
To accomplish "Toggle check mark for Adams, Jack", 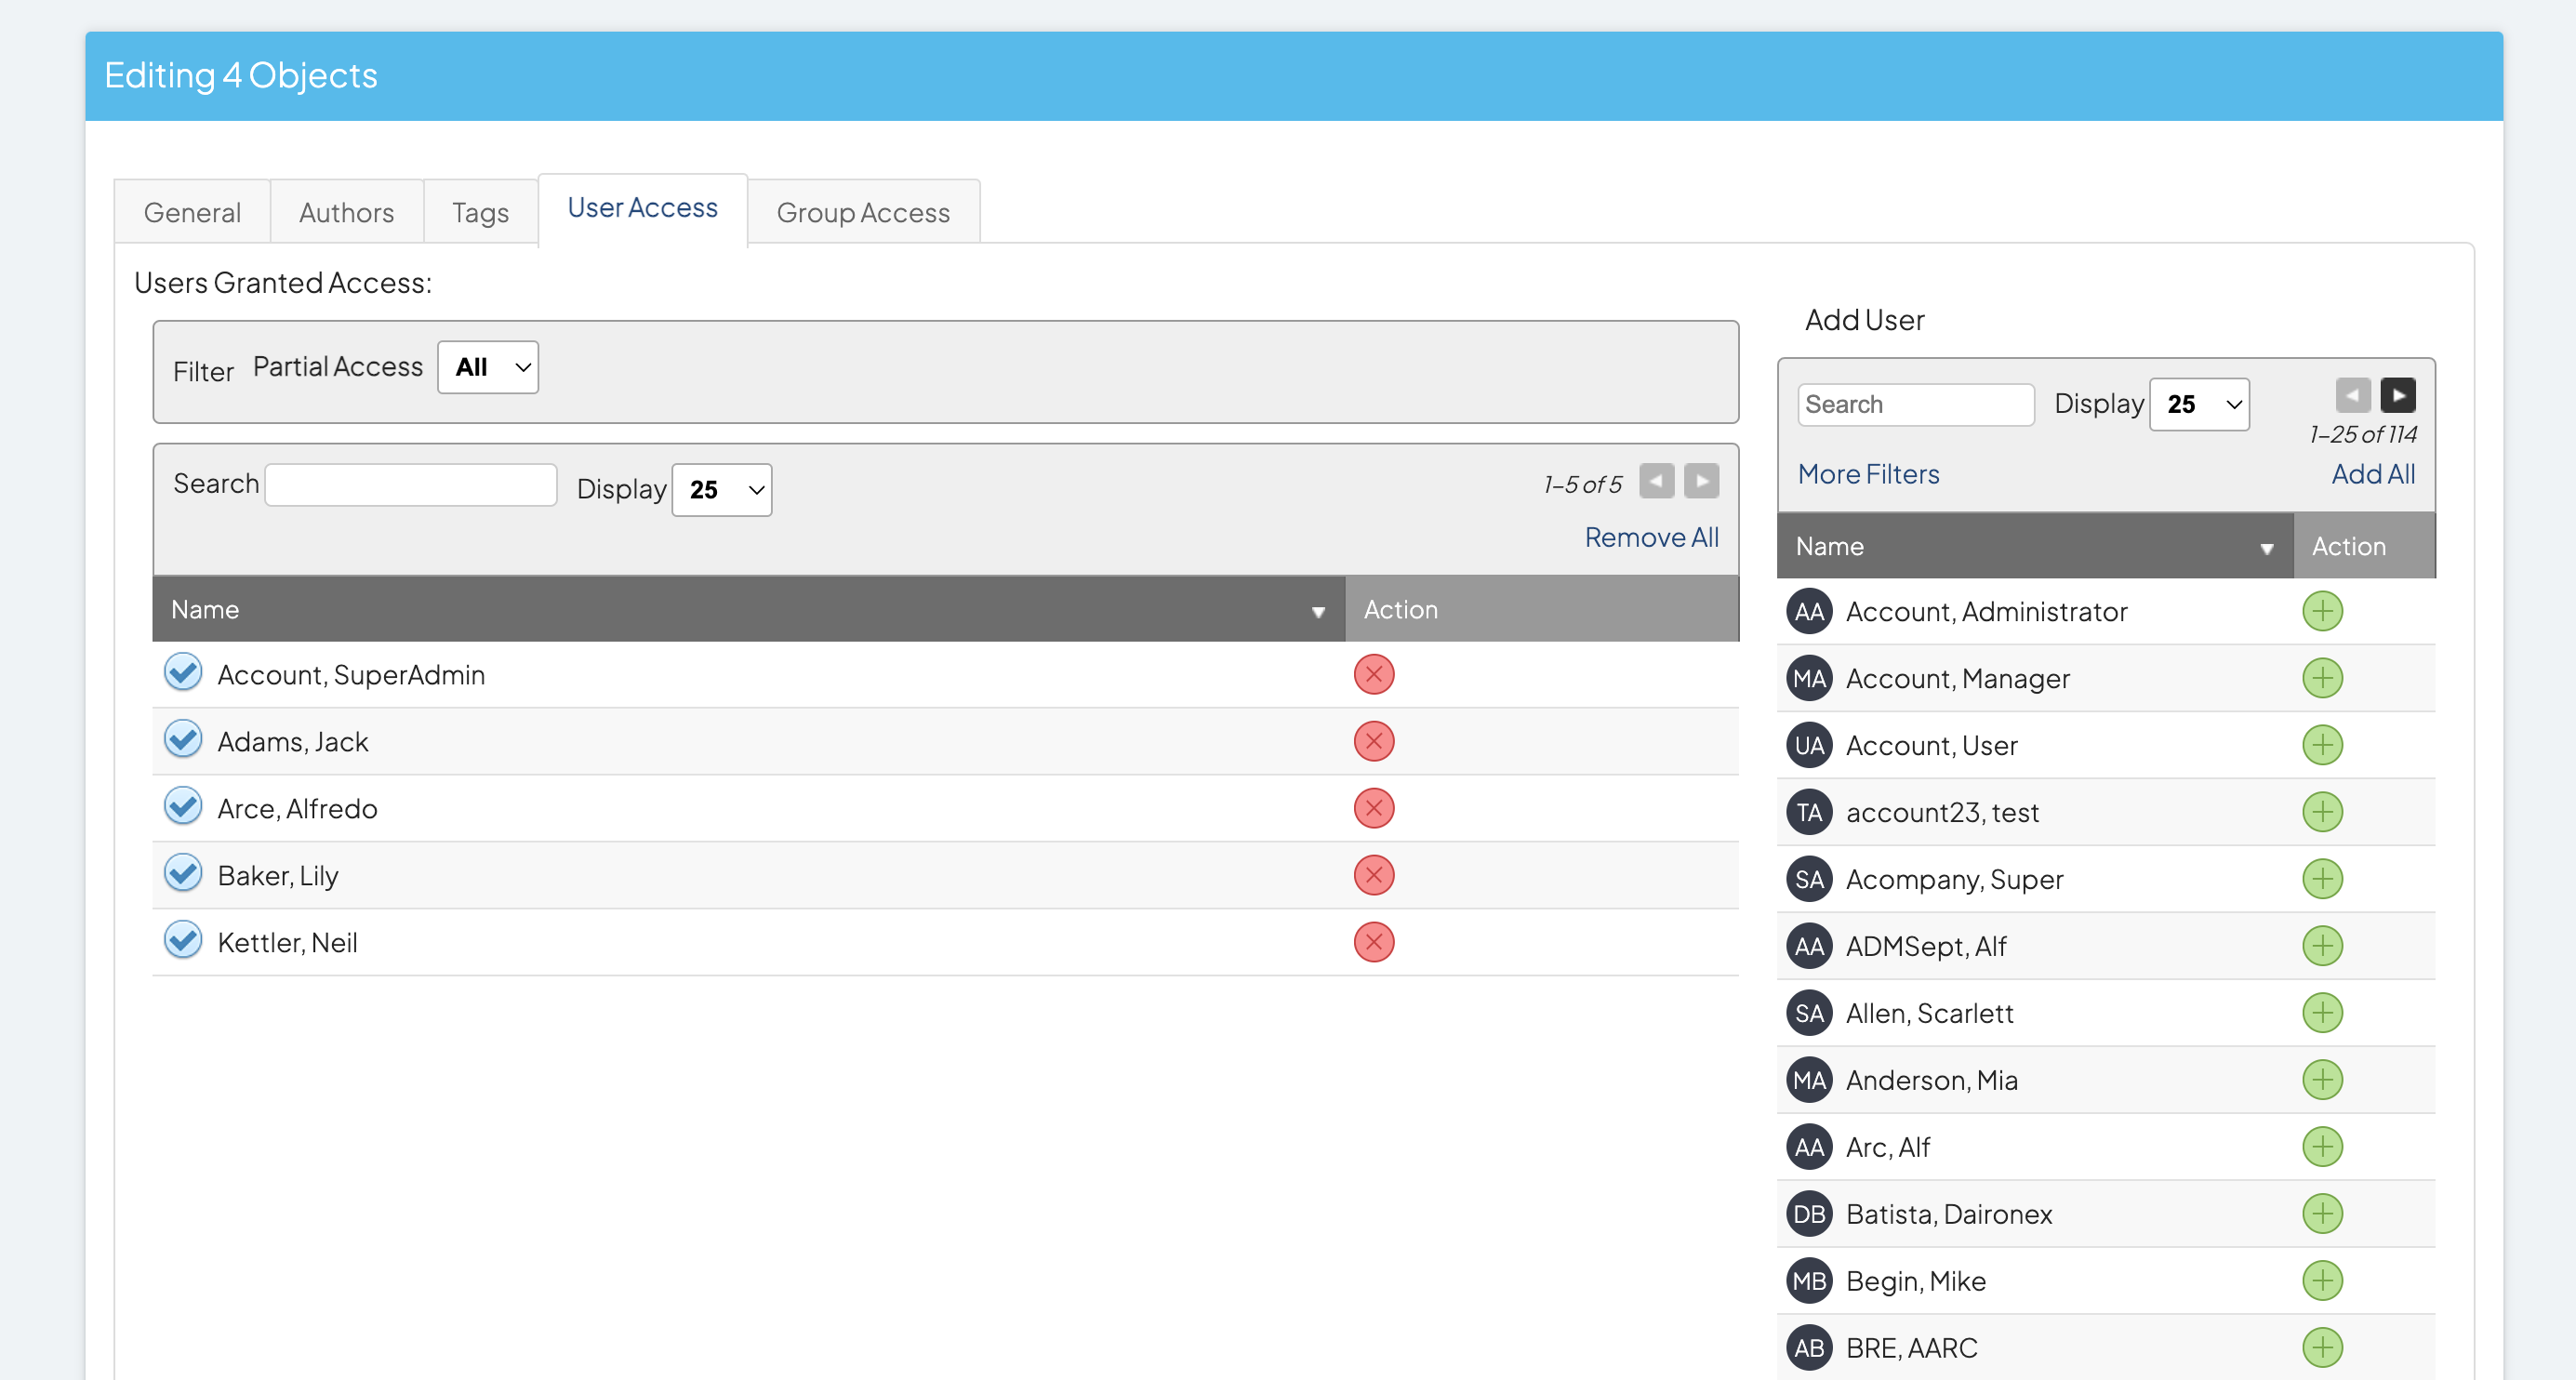I will (x=183, y=739).
